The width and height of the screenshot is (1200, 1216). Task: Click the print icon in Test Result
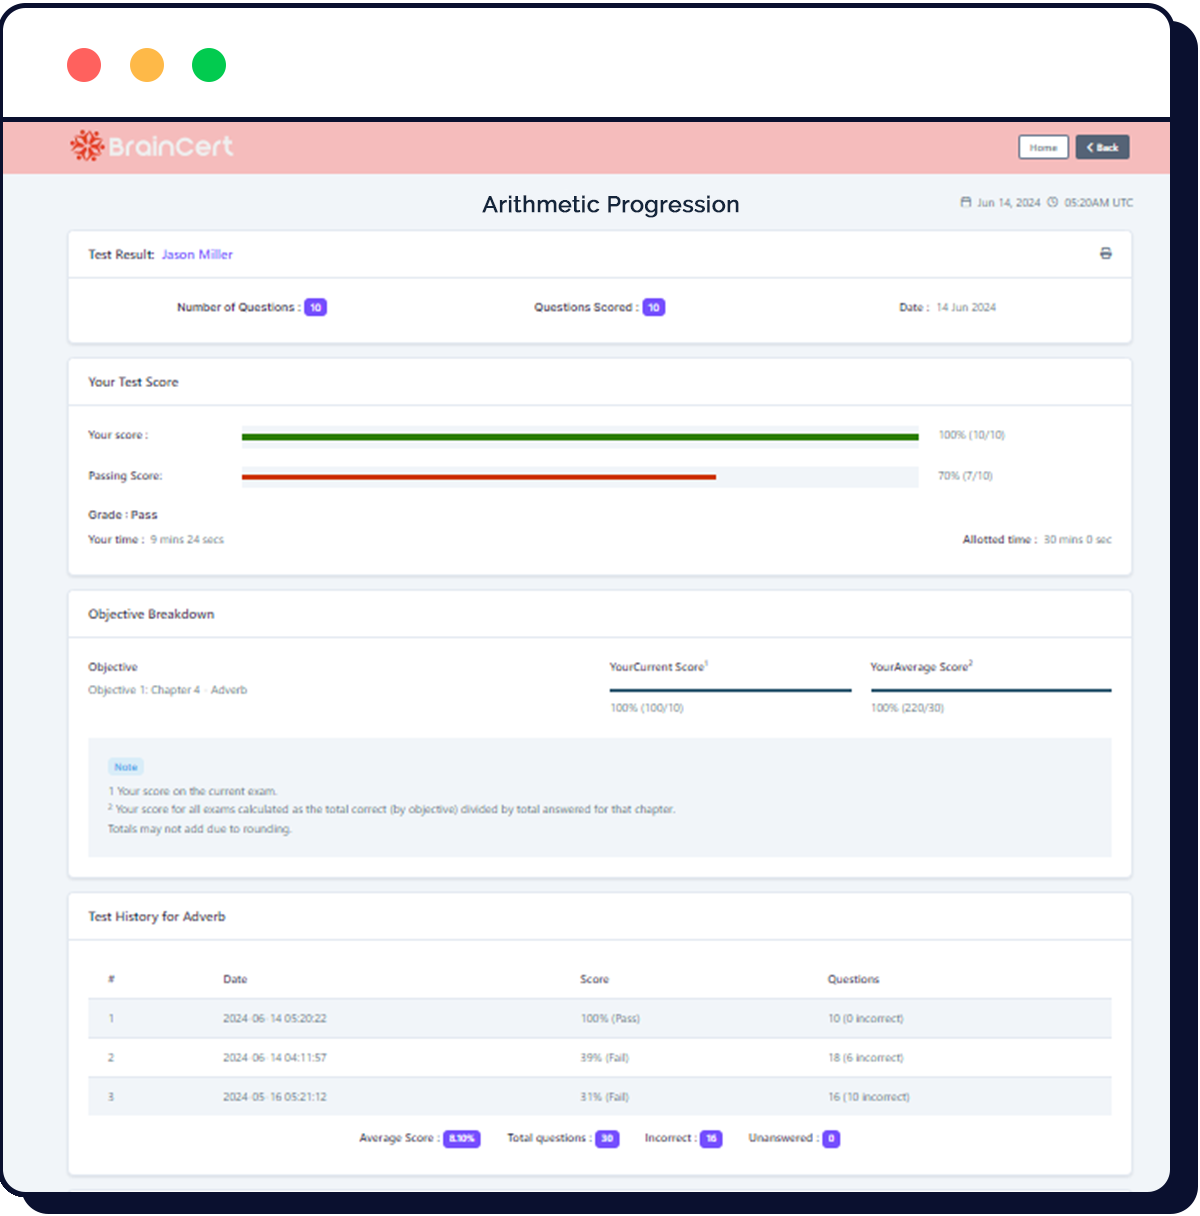(x=1105, y=254)
